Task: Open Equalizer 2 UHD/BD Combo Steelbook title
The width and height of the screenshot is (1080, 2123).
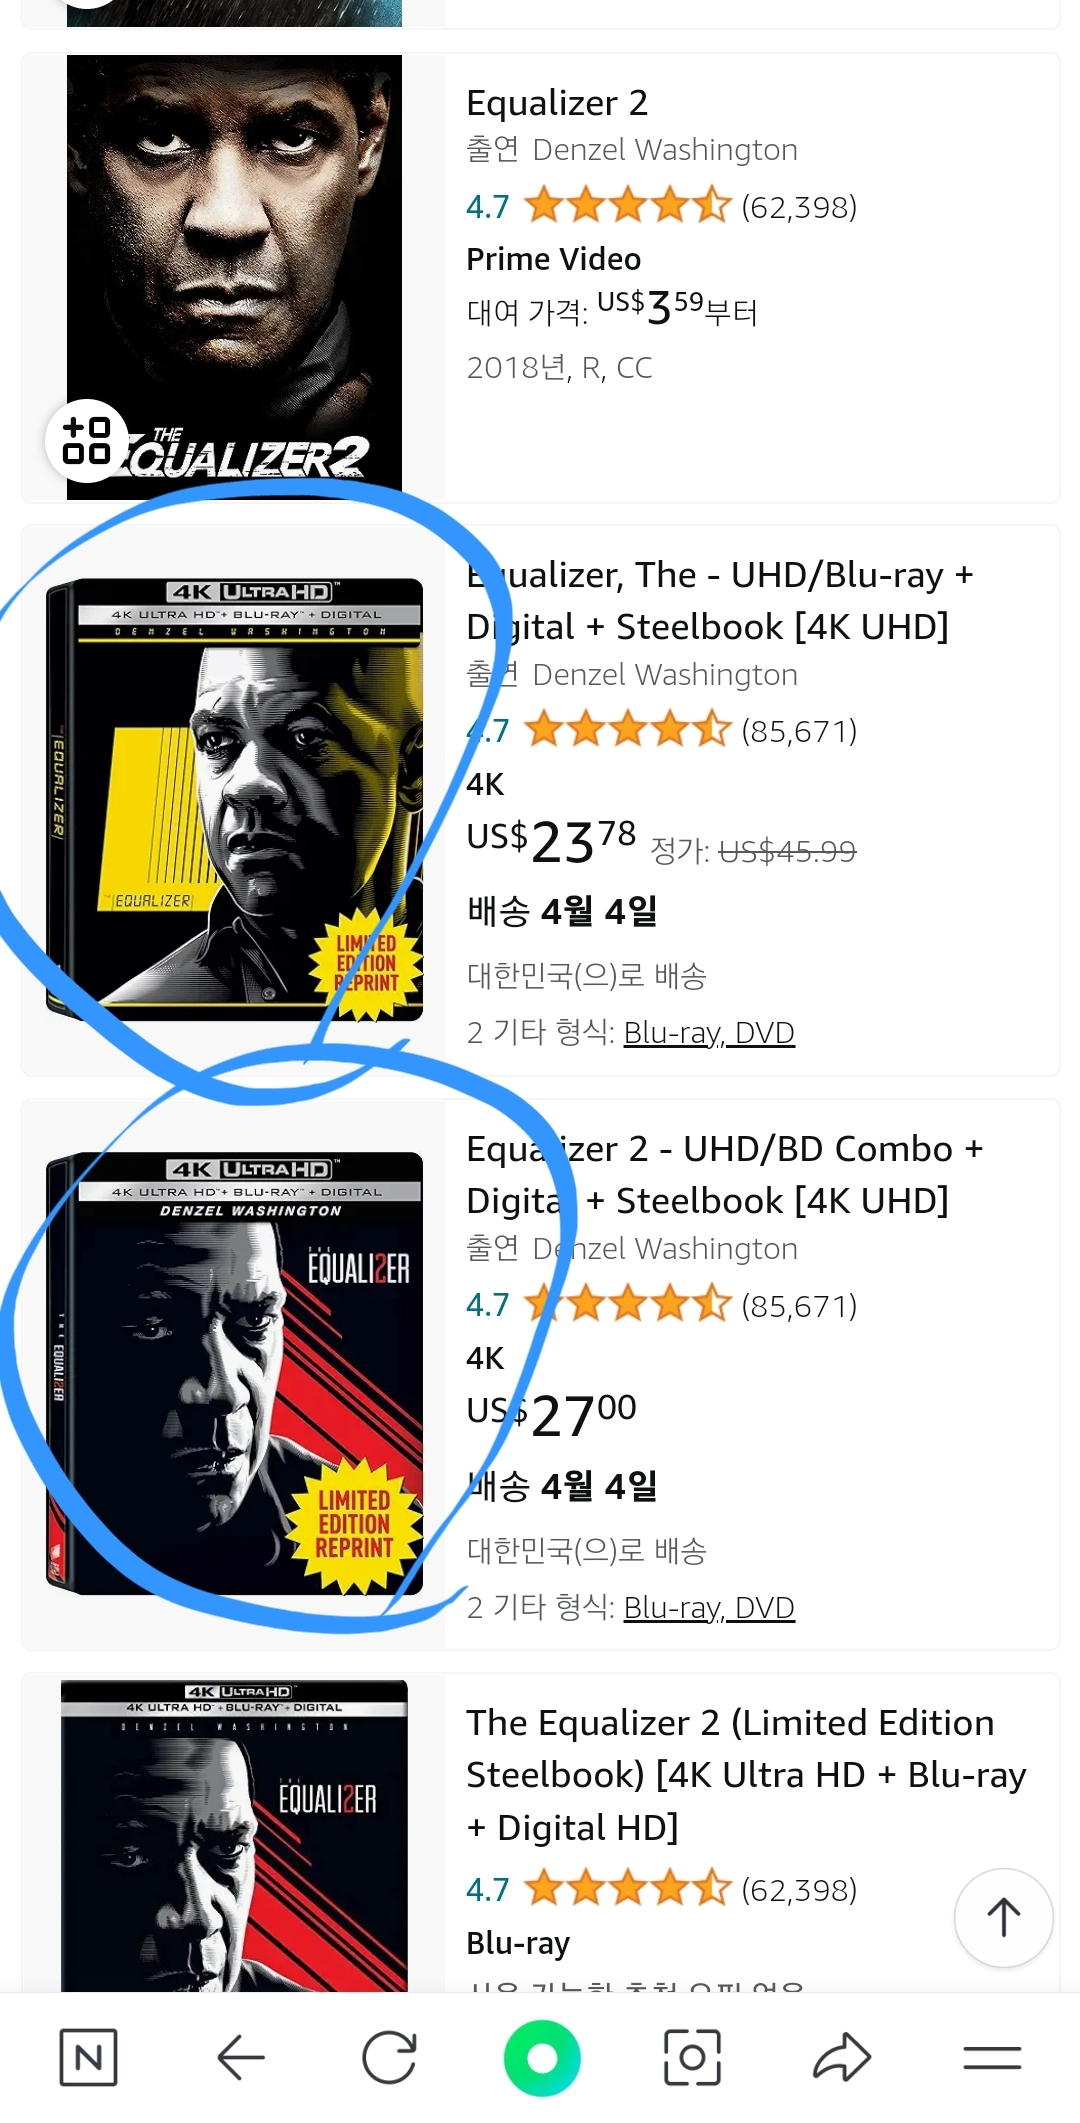Action: [725, 1175]
